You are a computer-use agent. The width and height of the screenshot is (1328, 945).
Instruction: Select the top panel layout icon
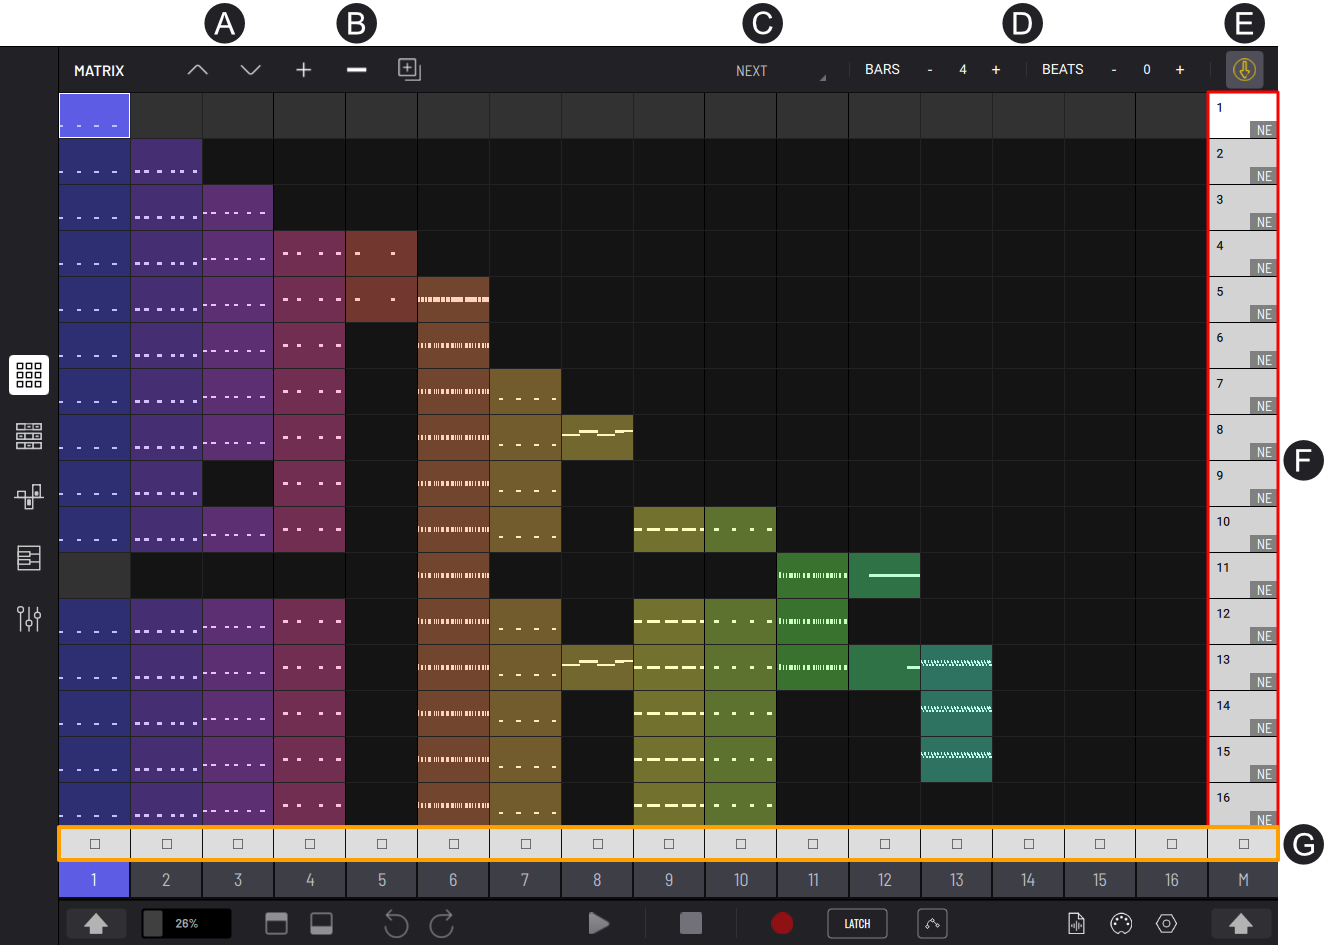click(276, 923)
